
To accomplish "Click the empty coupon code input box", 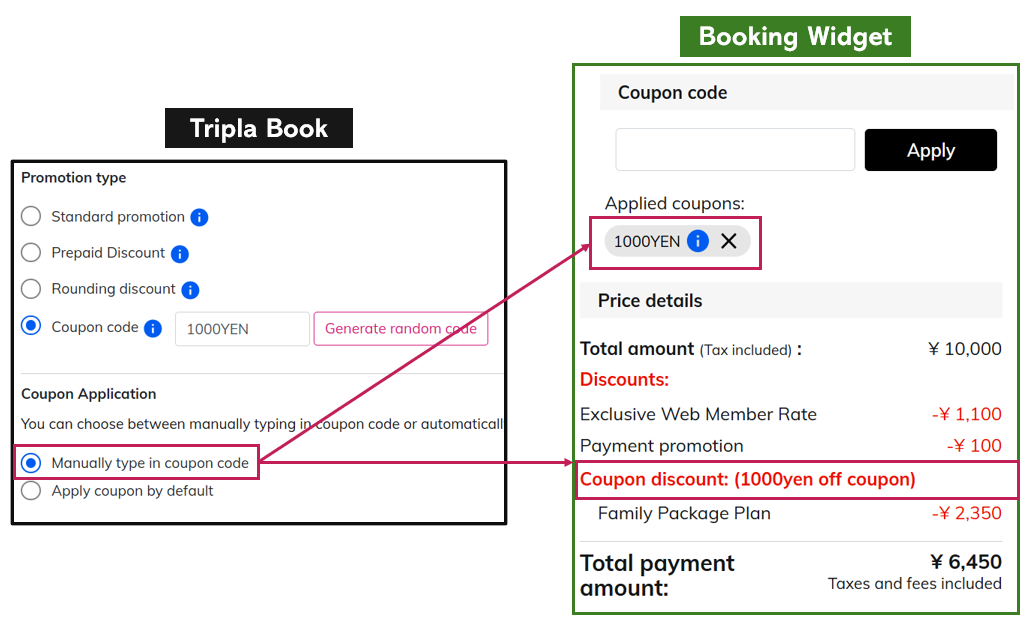I will coord(735,150).
